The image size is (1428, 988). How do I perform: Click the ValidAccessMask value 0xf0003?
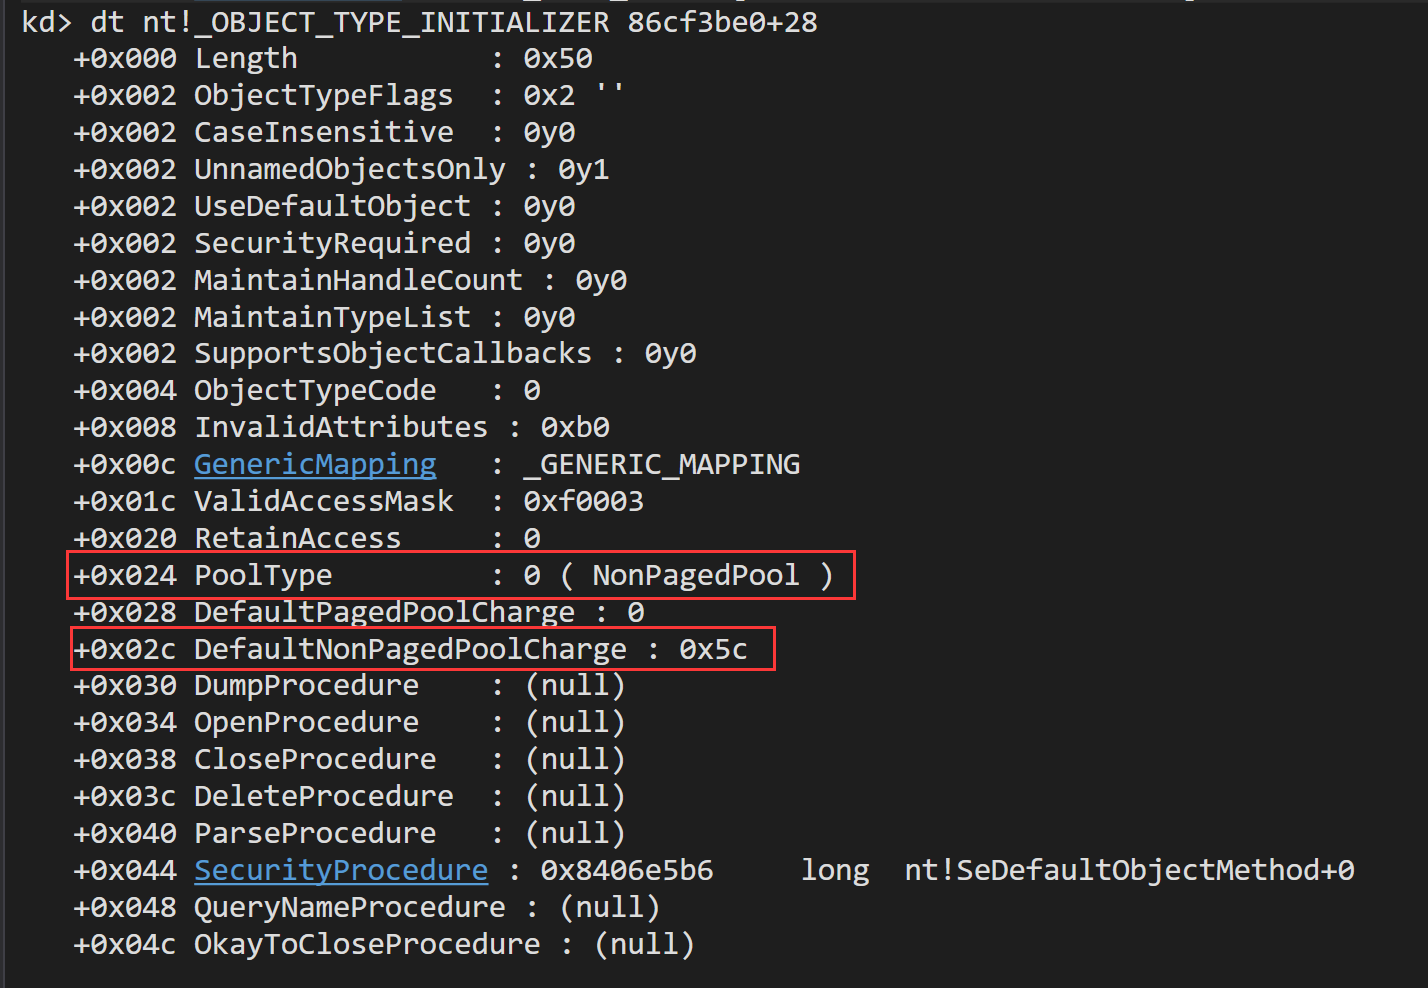(583, 502)
